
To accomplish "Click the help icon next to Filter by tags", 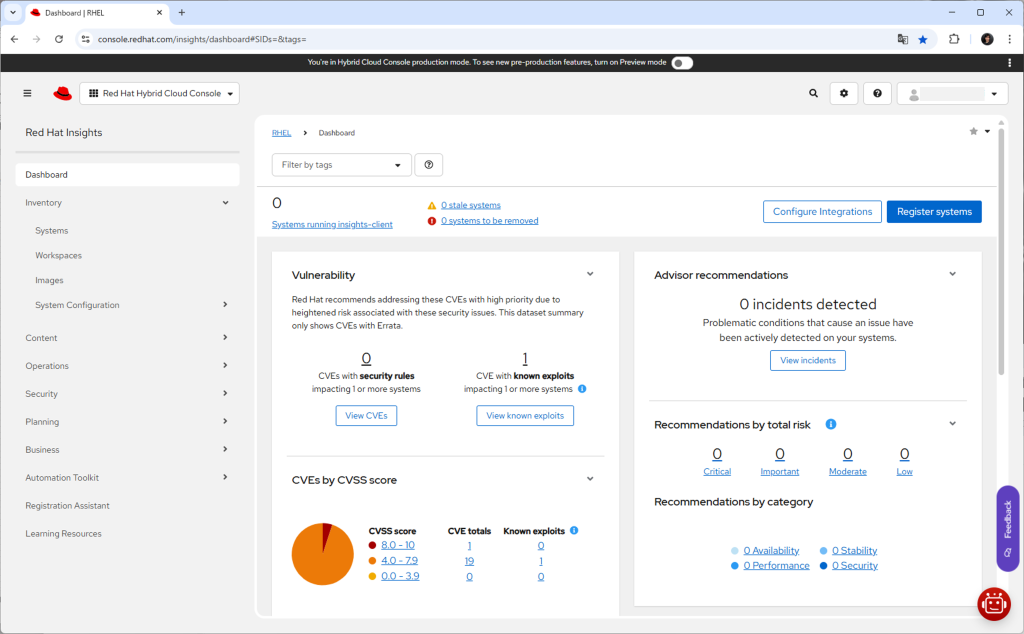I will (x=428, y=165).
